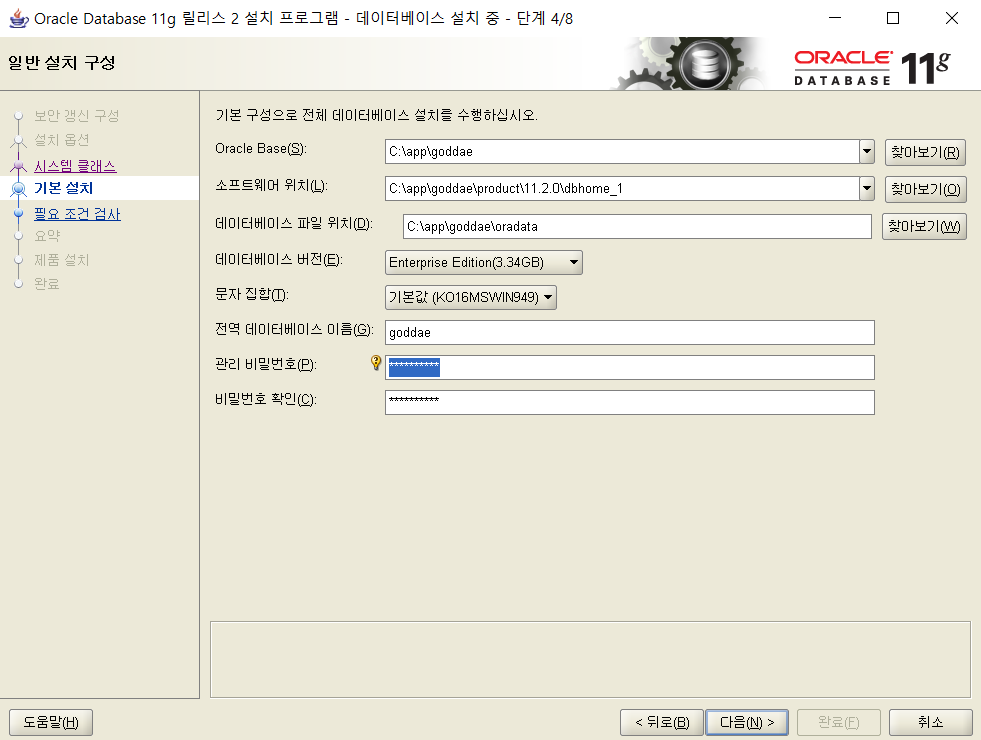
Task: Click the 다음(N) > next button
Action: pos(746,722)
